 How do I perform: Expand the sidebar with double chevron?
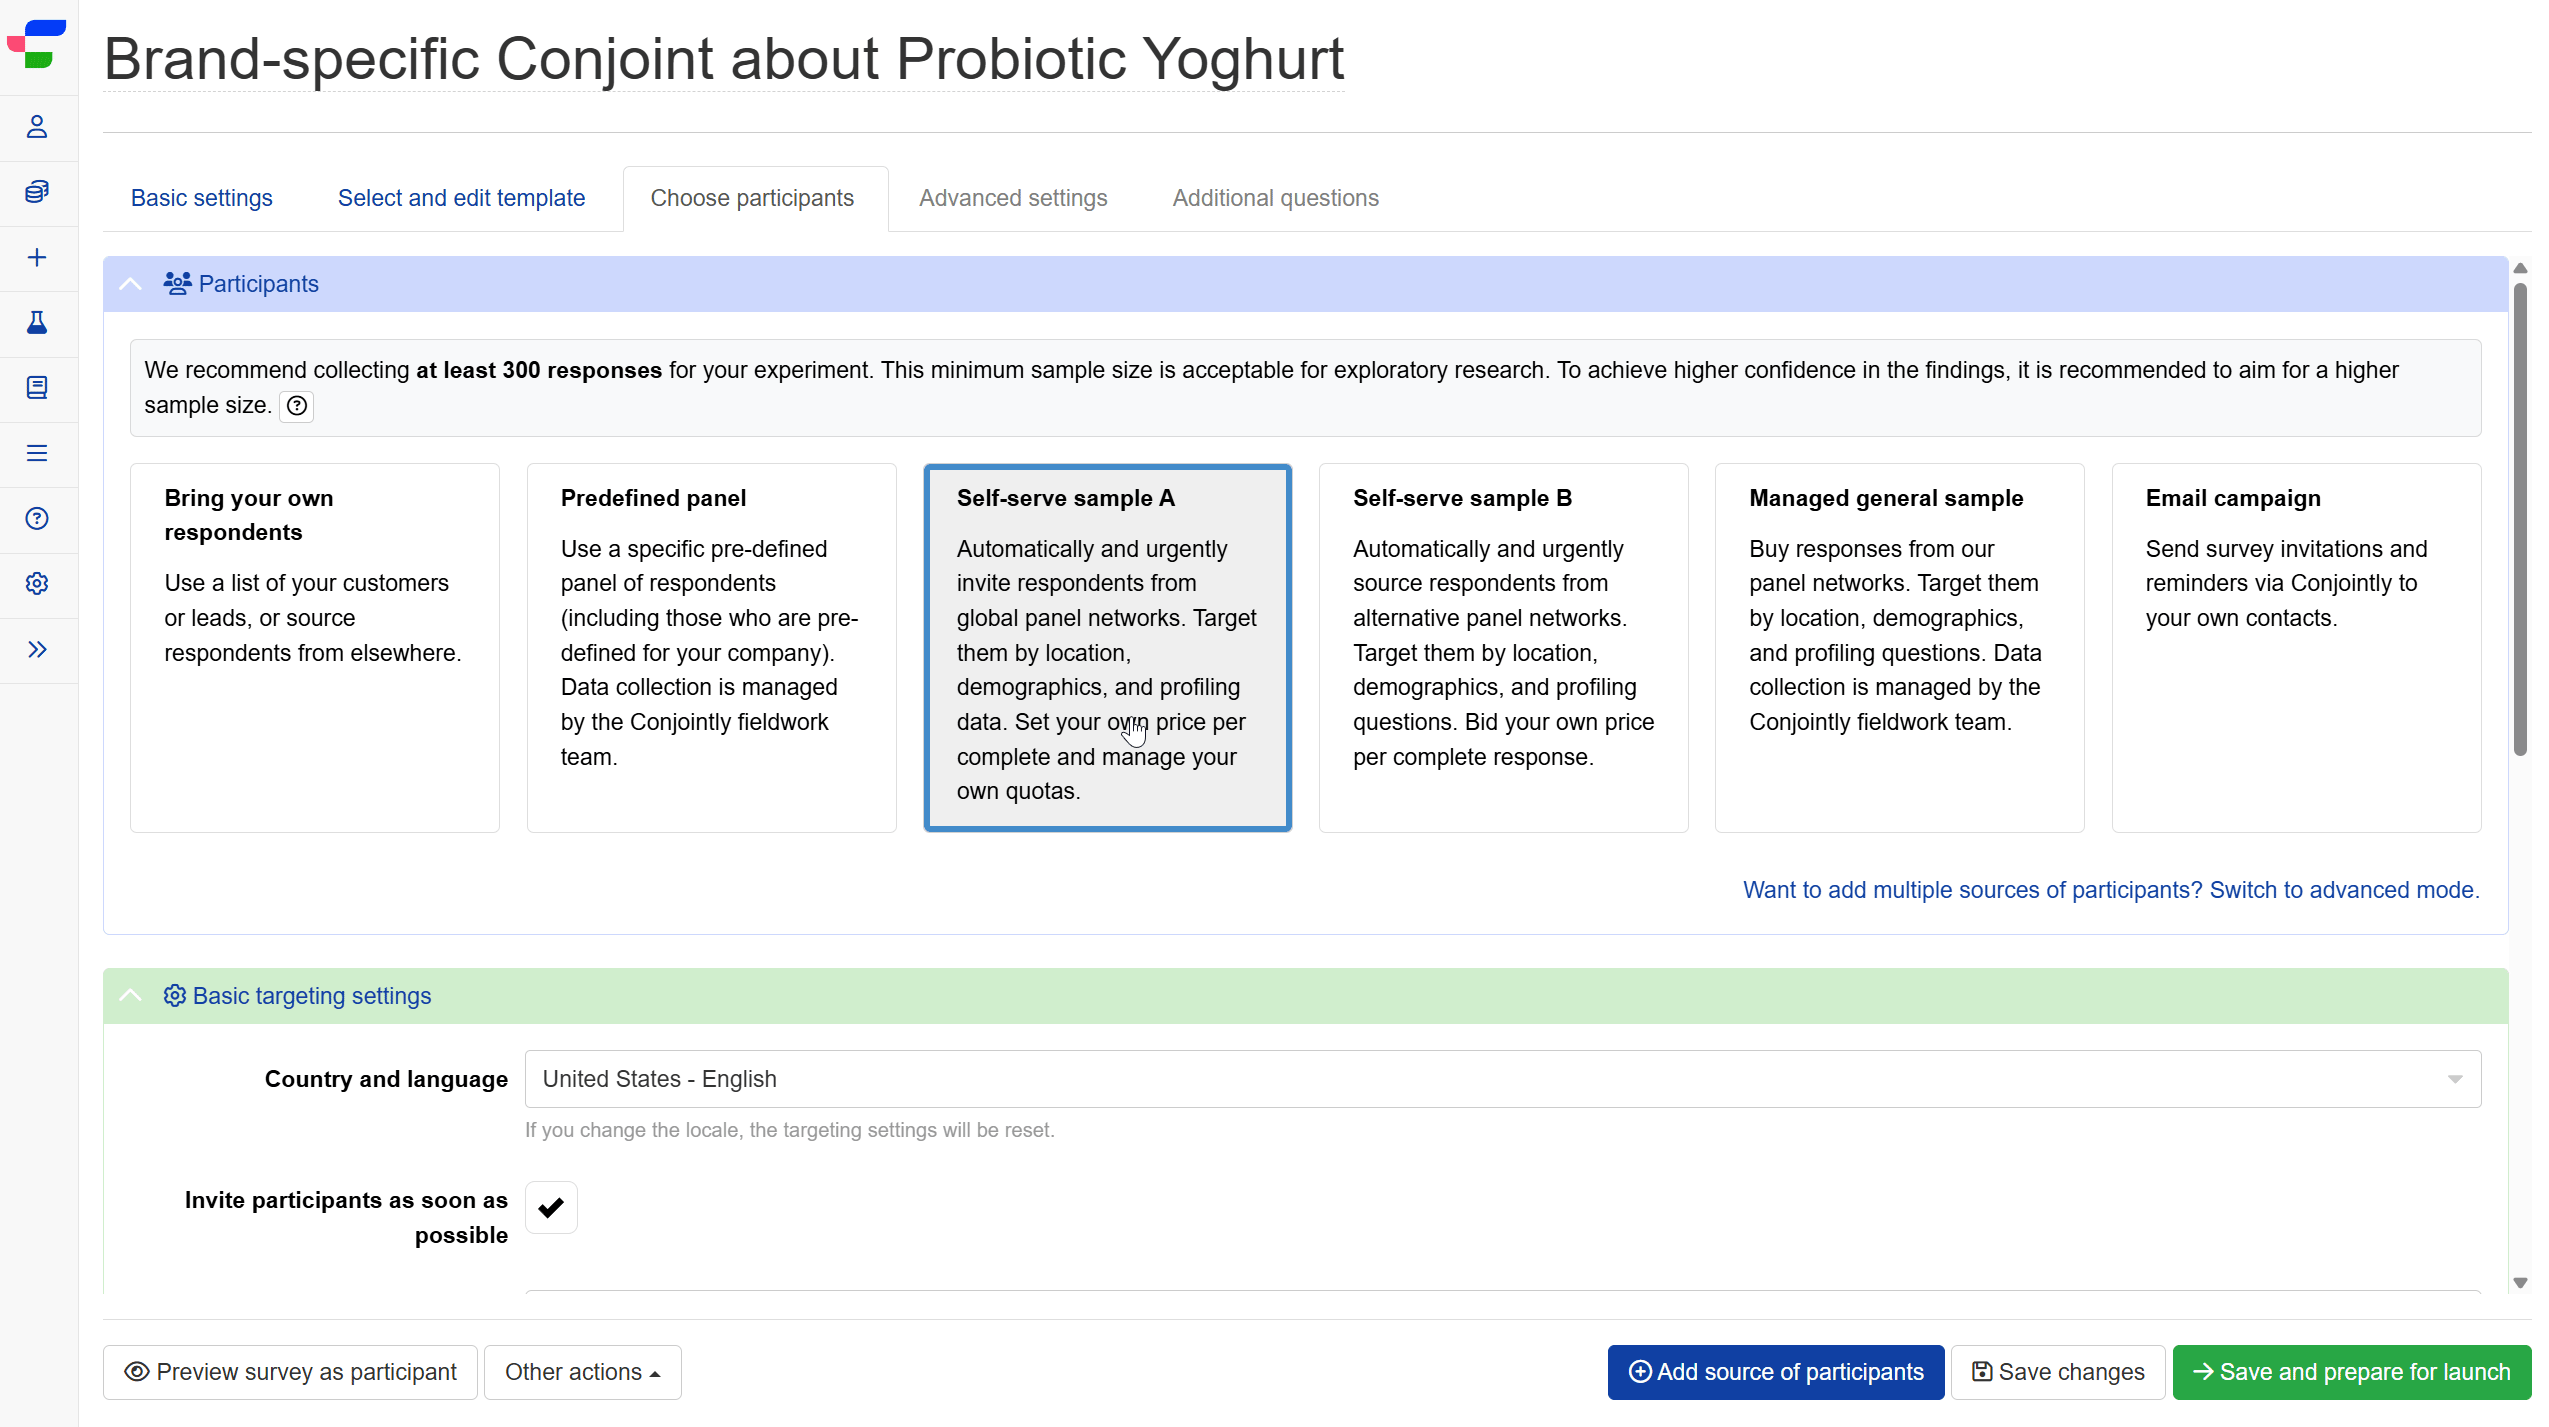[x=37, y=650]
